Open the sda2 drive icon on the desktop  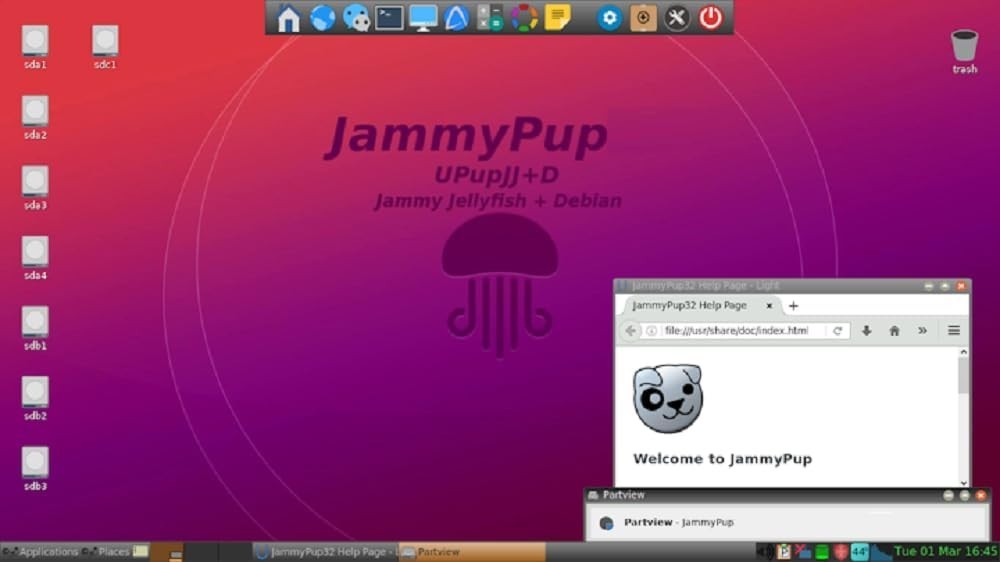tap(35, 111)
